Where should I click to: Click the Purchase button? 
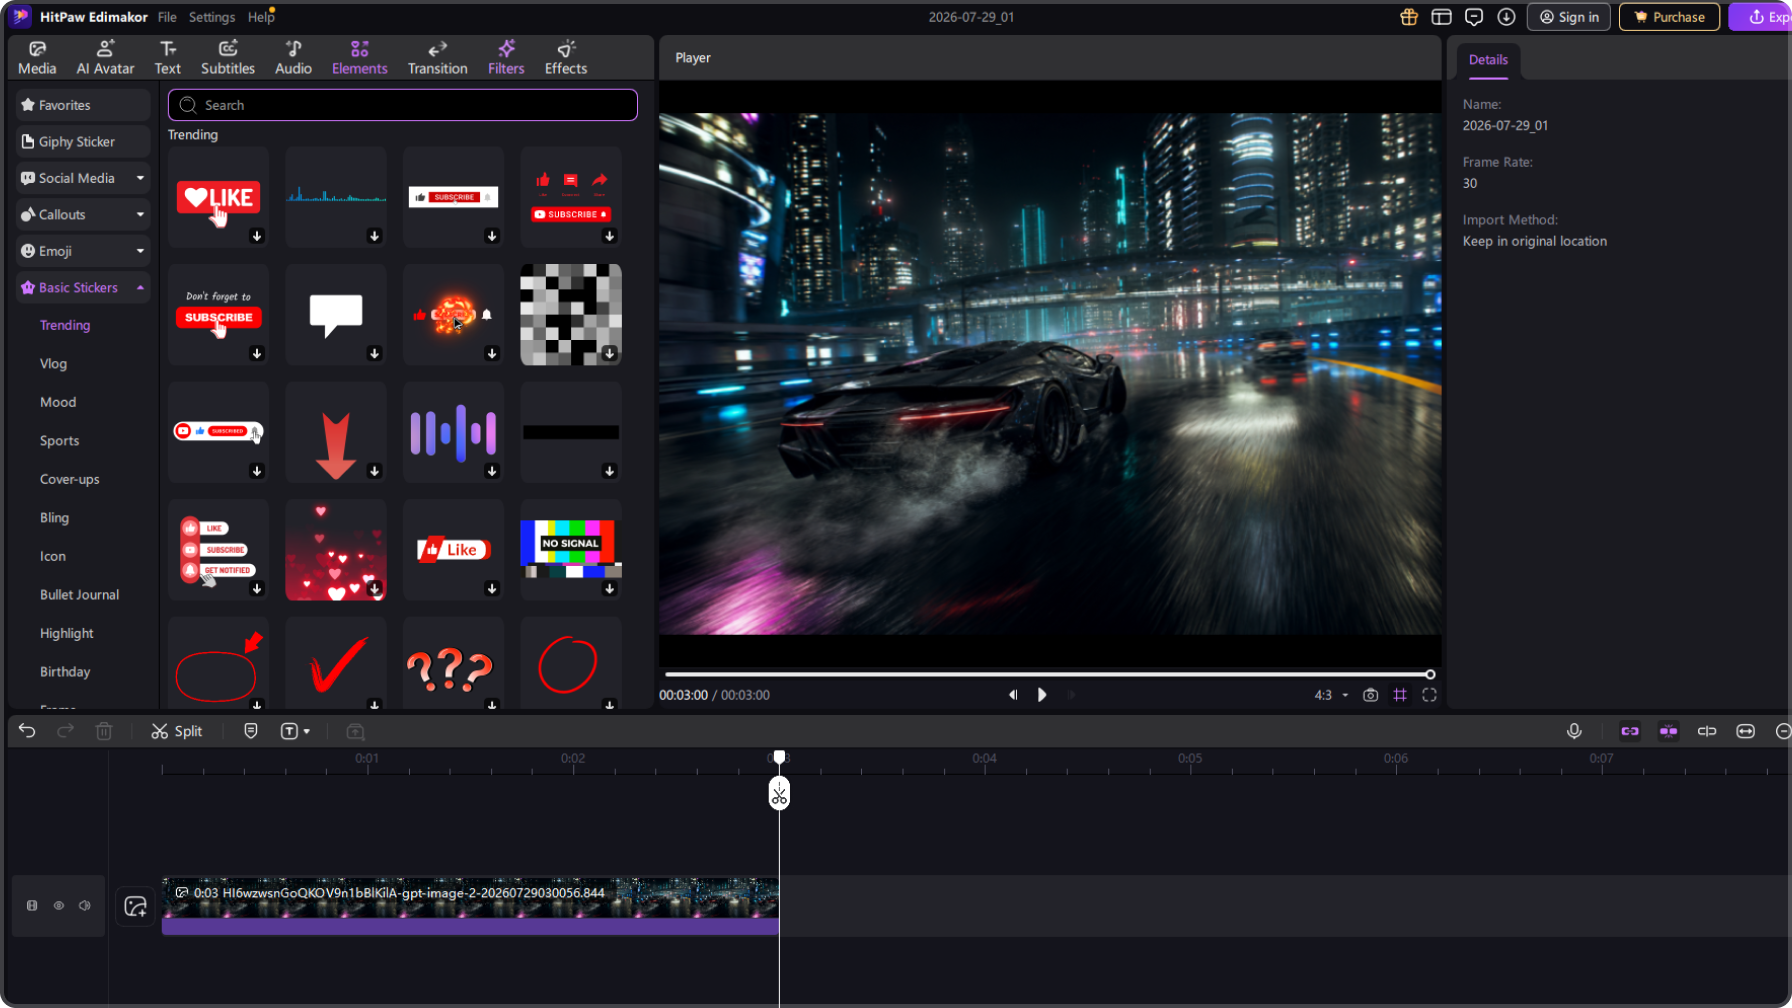1669,17
